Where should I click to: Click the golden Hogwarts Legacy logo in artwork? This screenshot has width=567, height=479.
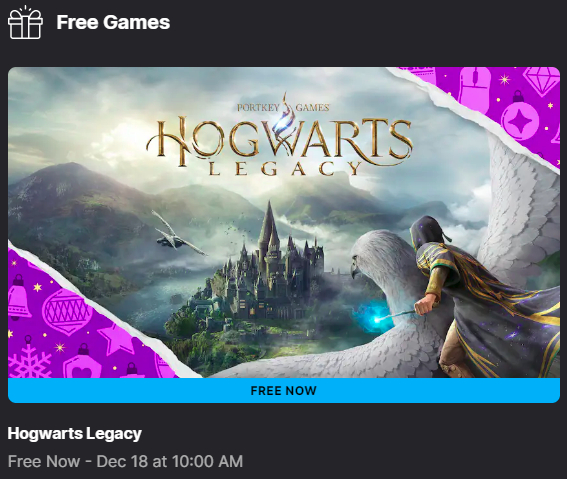click(279, 145)
